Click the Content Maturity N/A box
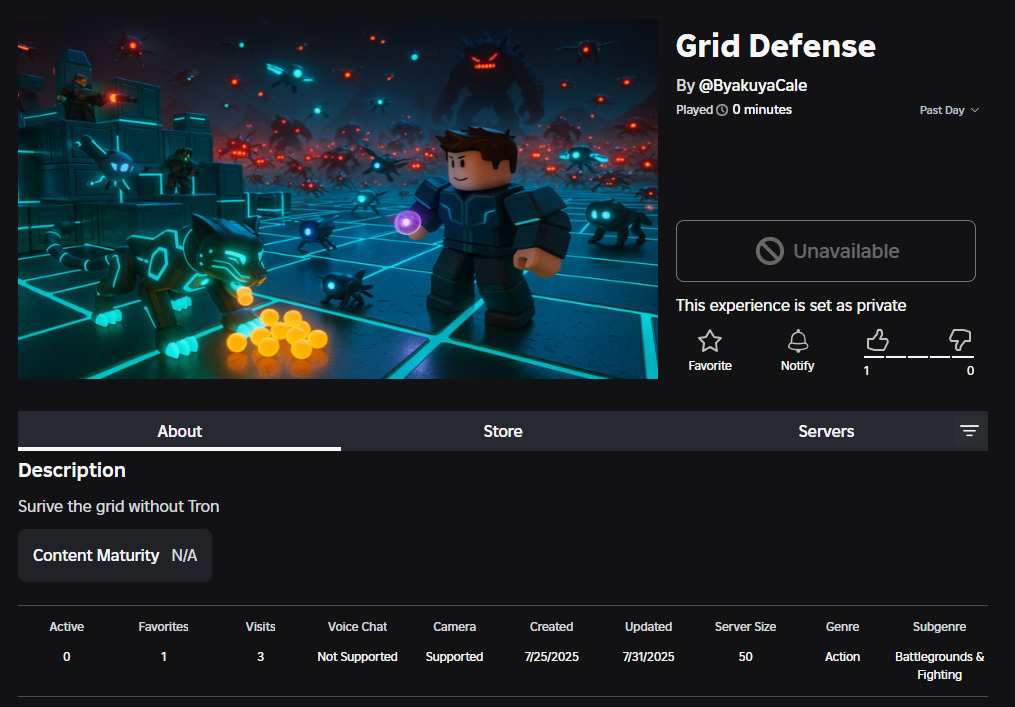The width and height of the screenshot is (1015, 707). [115, 556]
